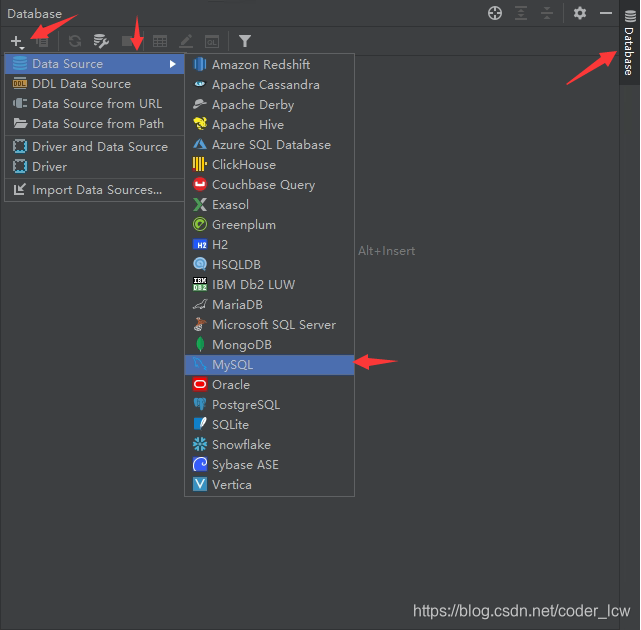The height and width of the screenshot is (630, 641).
Task: Select Couchbase Query data source
Action: pos(269,185)
